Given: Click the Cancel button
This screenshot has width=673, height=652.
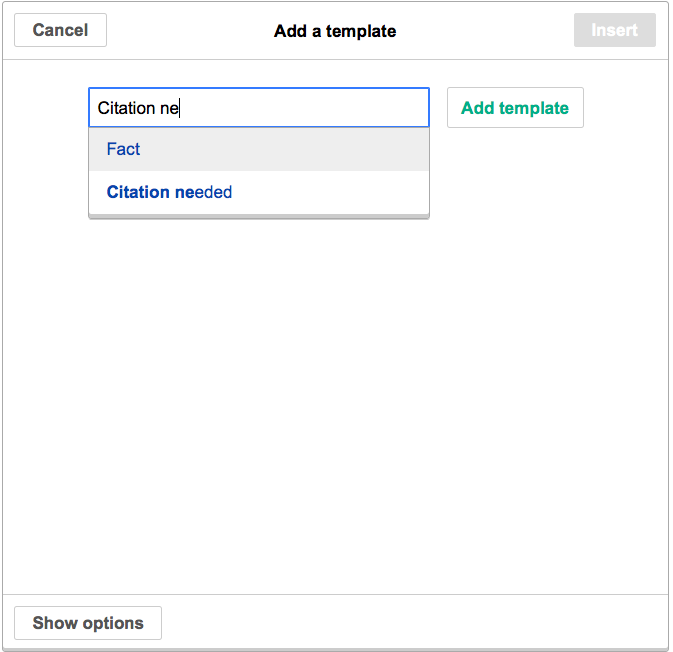Looking at the screenshot, I should tap(60, 30).
